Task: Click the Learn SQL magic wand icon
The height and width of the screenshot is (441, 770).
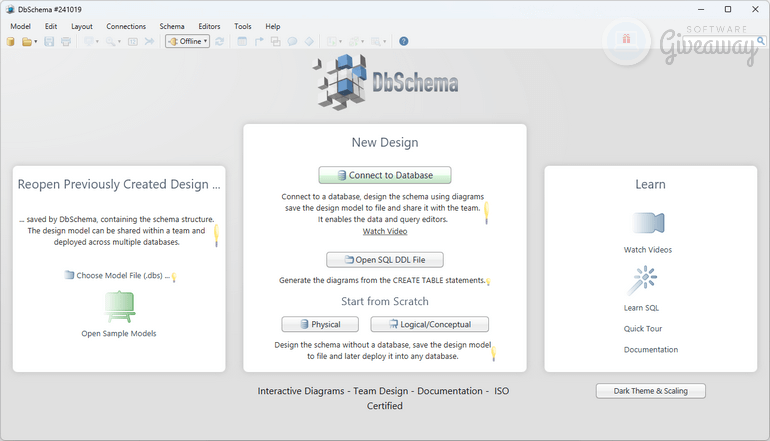Action: point(641,280)
